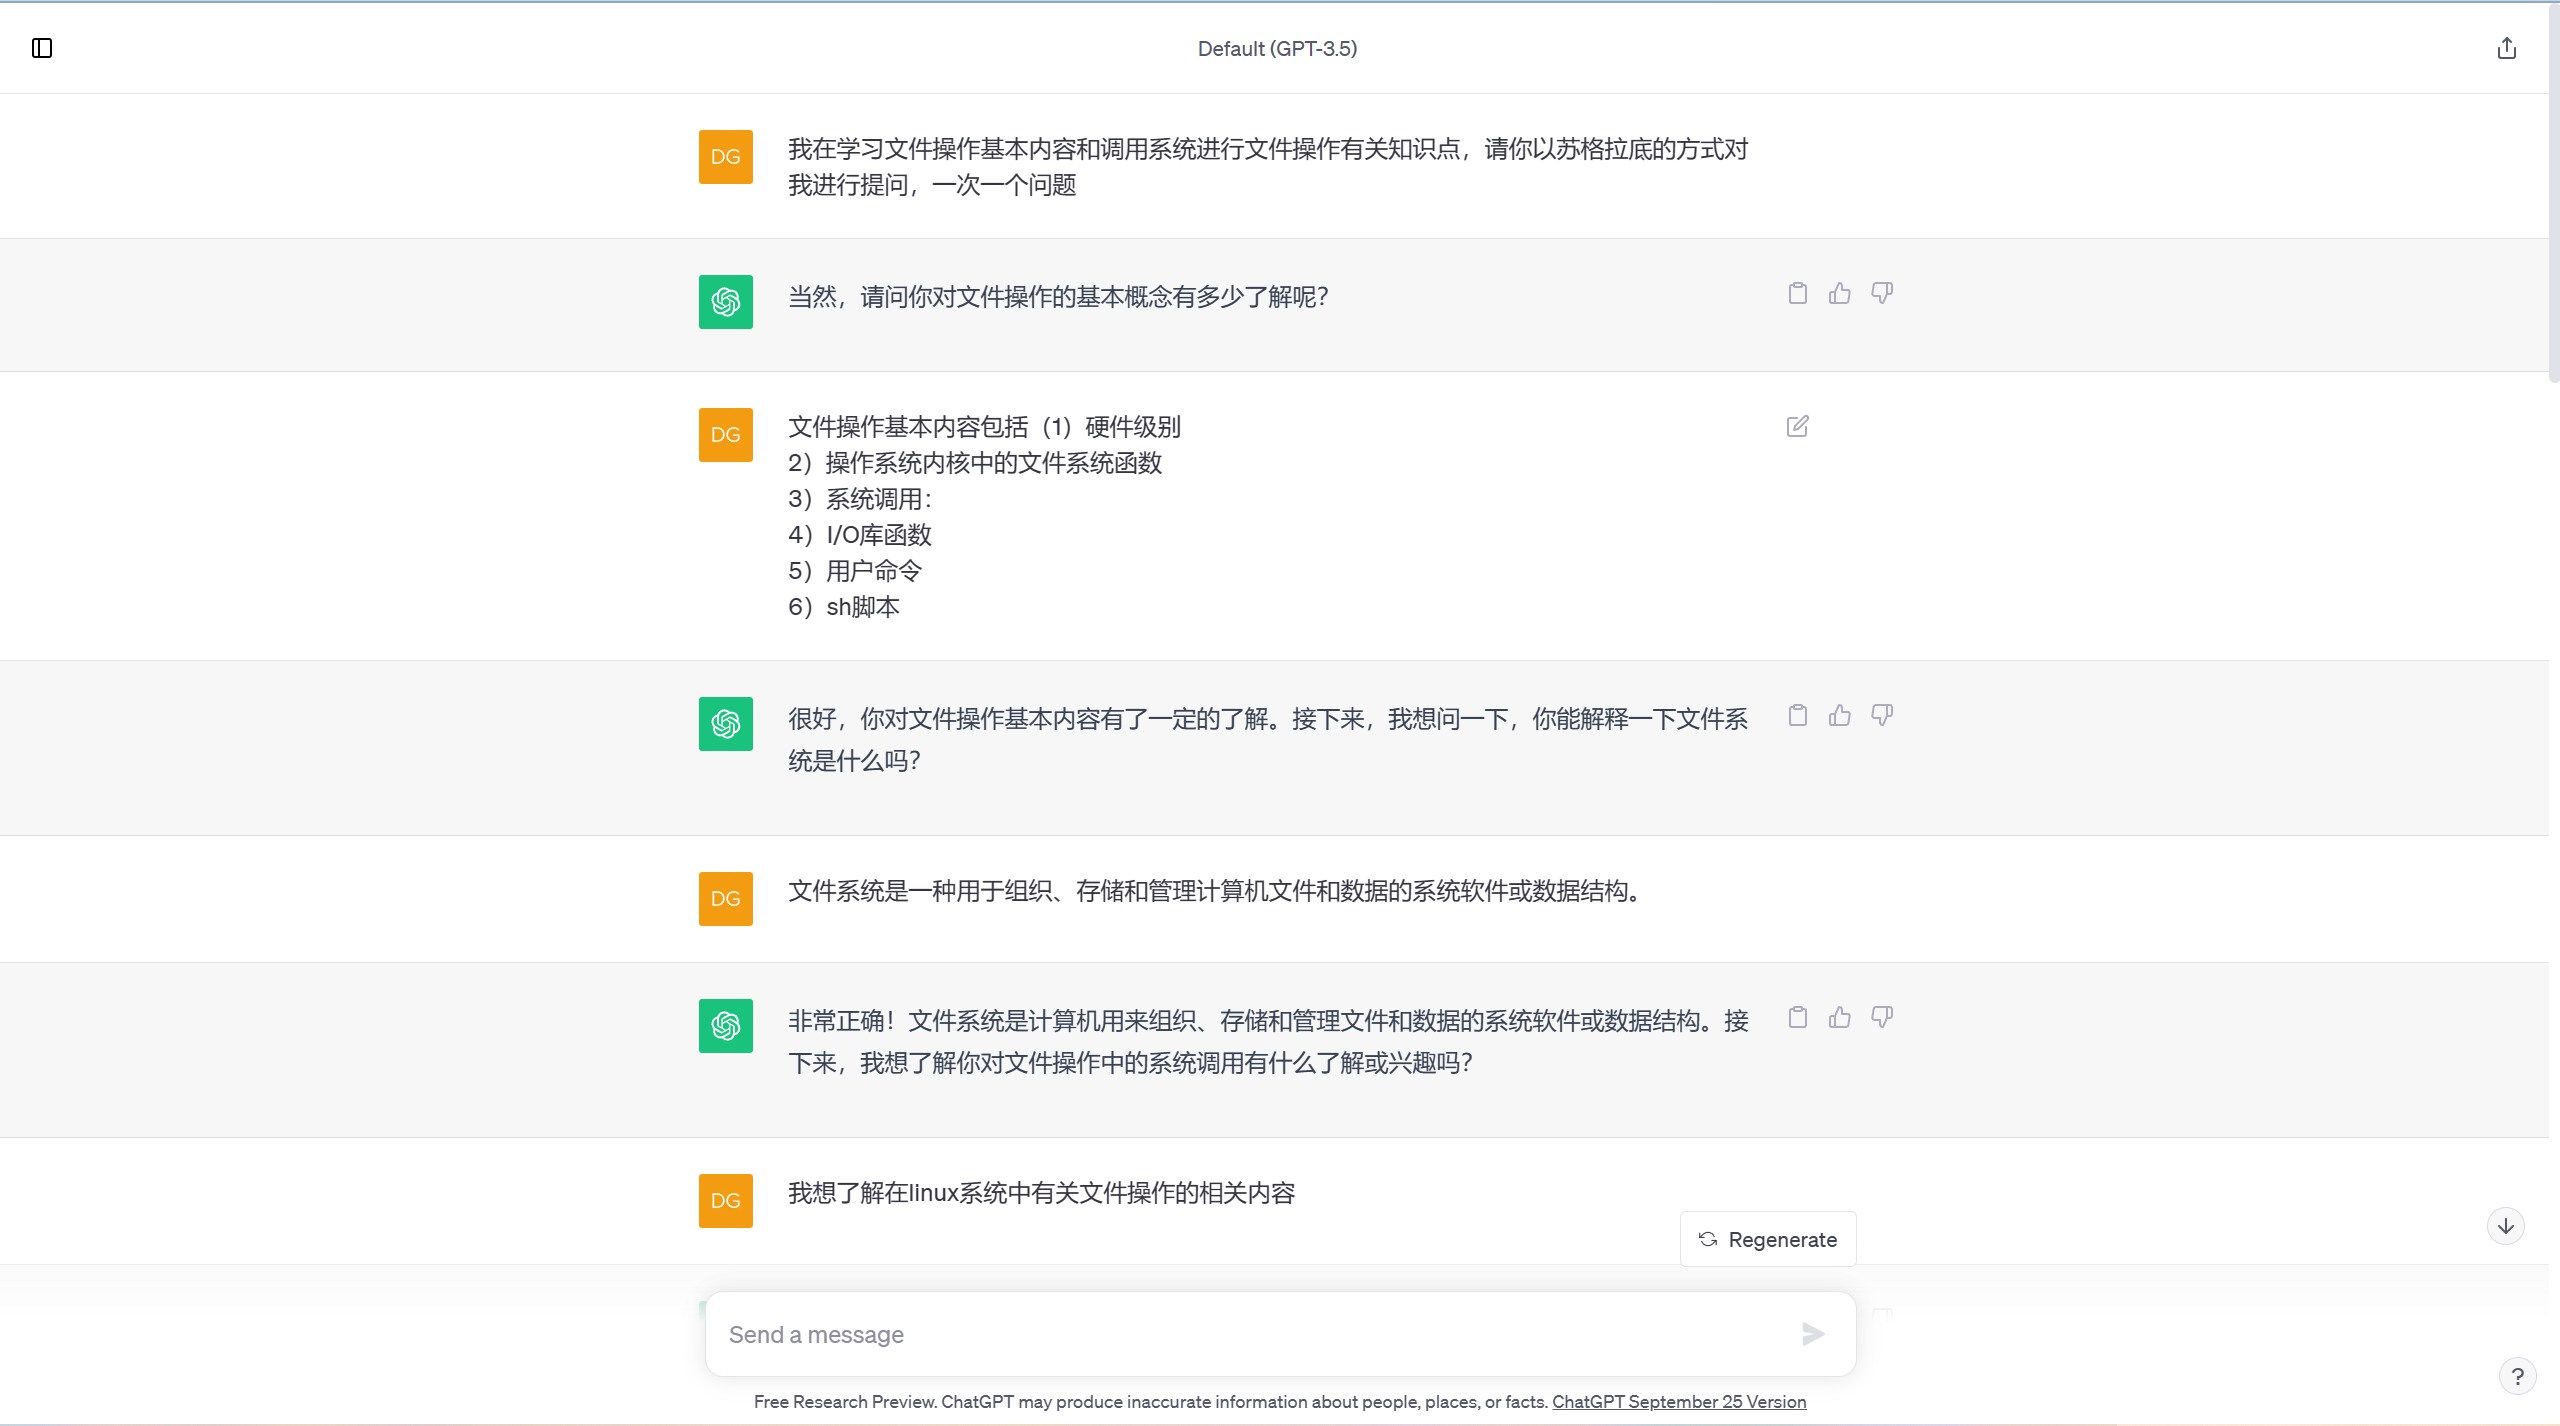Copy the first ChatGPT reply
The image size is (2560, 1426).
(x=1797, y=293)
